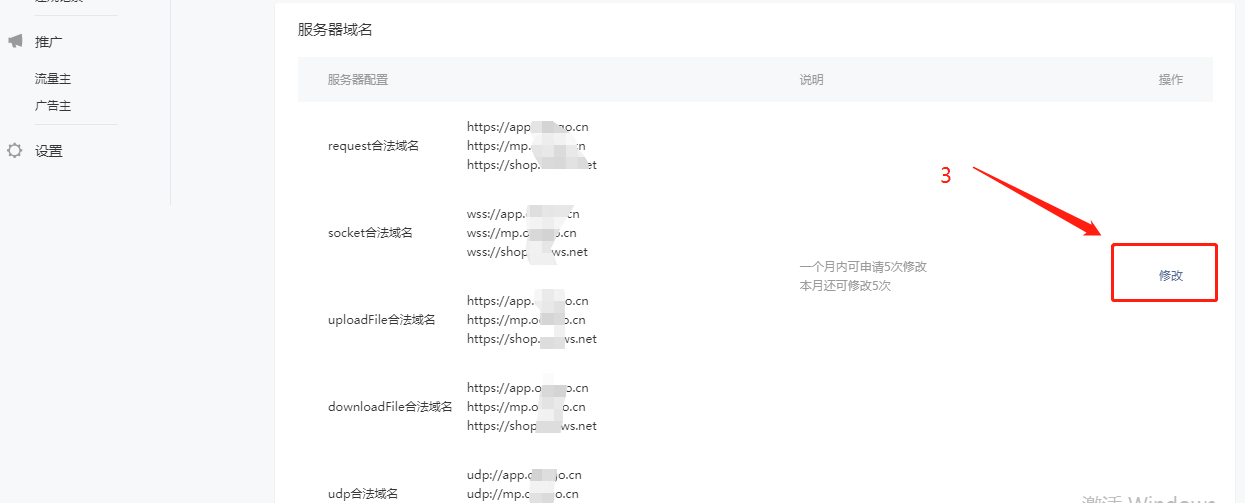Open the 设置 sidebar menu

point(49,151)
